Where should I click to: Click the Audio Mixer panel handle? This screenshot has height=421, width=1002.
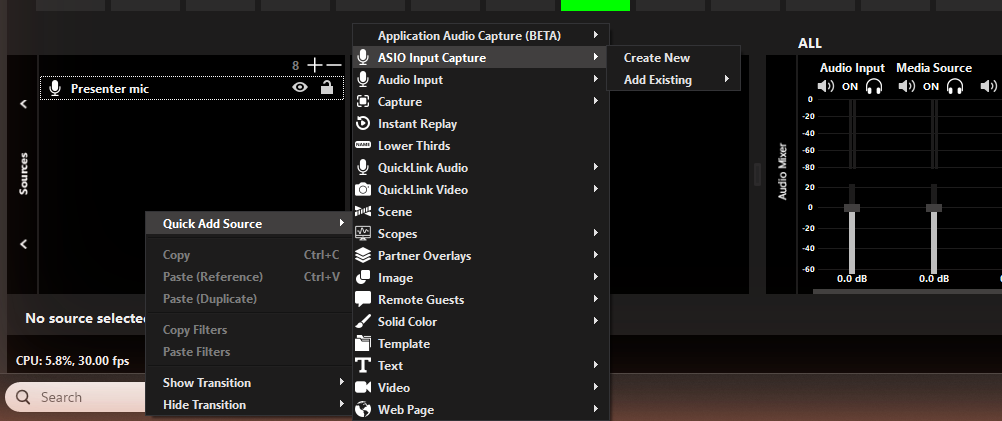point(758,174)
